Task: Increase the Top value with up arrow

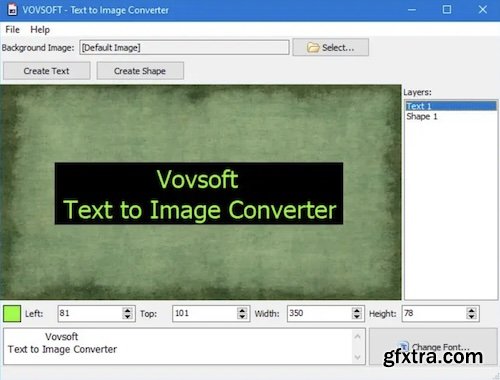Action: [x=242, y=310]
